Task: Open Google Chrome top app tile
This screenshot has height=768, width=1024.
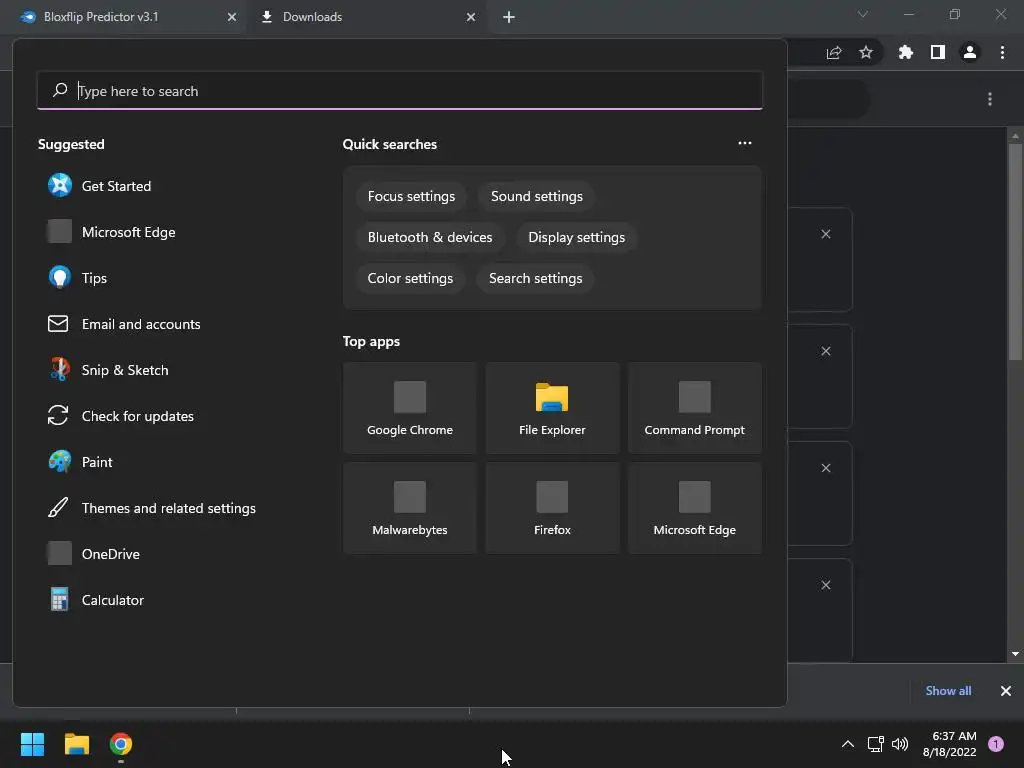Action: 409,408
